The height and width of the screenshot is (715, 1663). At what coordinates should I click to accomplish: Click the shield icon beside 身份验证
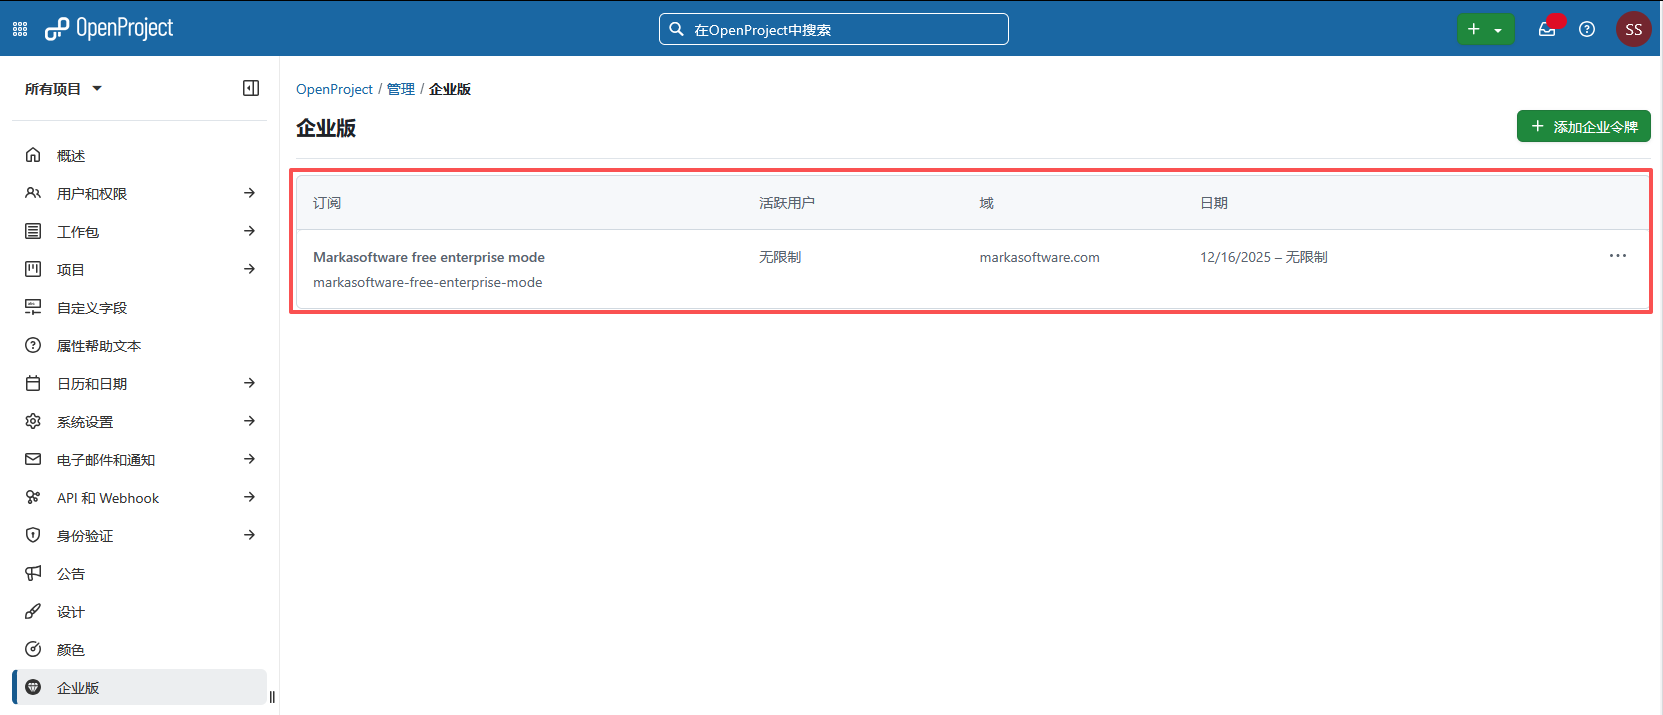point(33,535)
